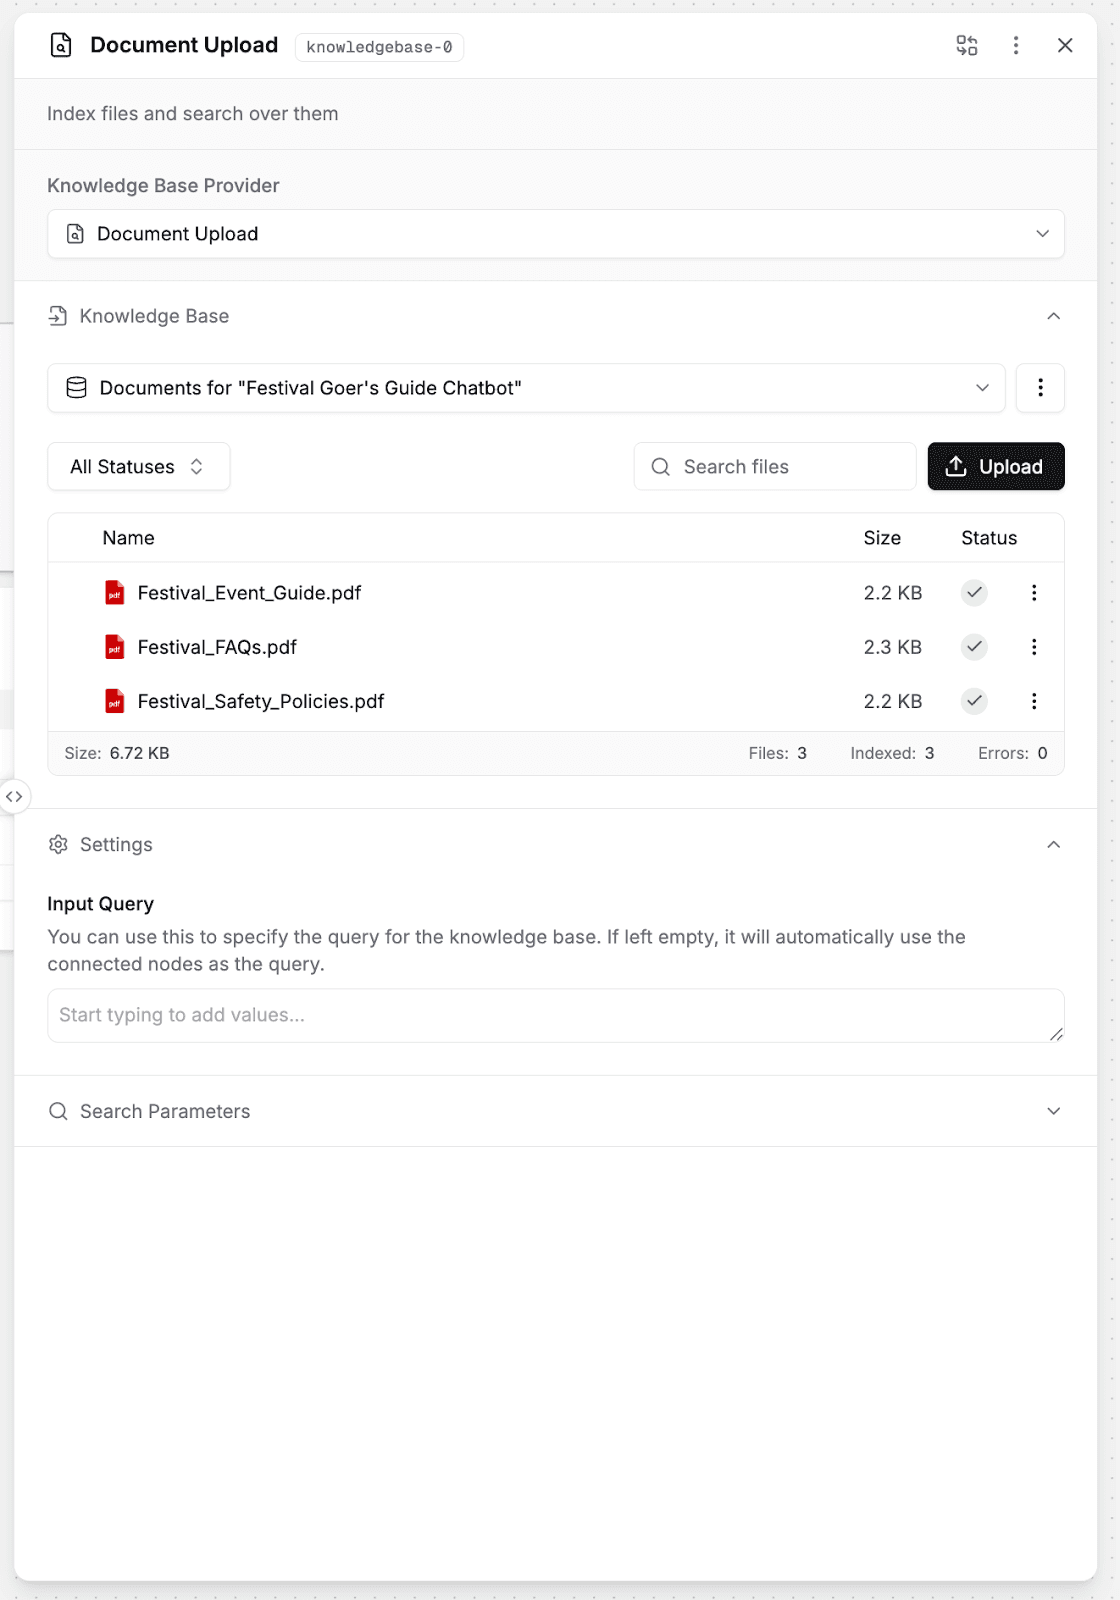
Task: Close the Document Upload panel
Action: [x=1065, y=45]
